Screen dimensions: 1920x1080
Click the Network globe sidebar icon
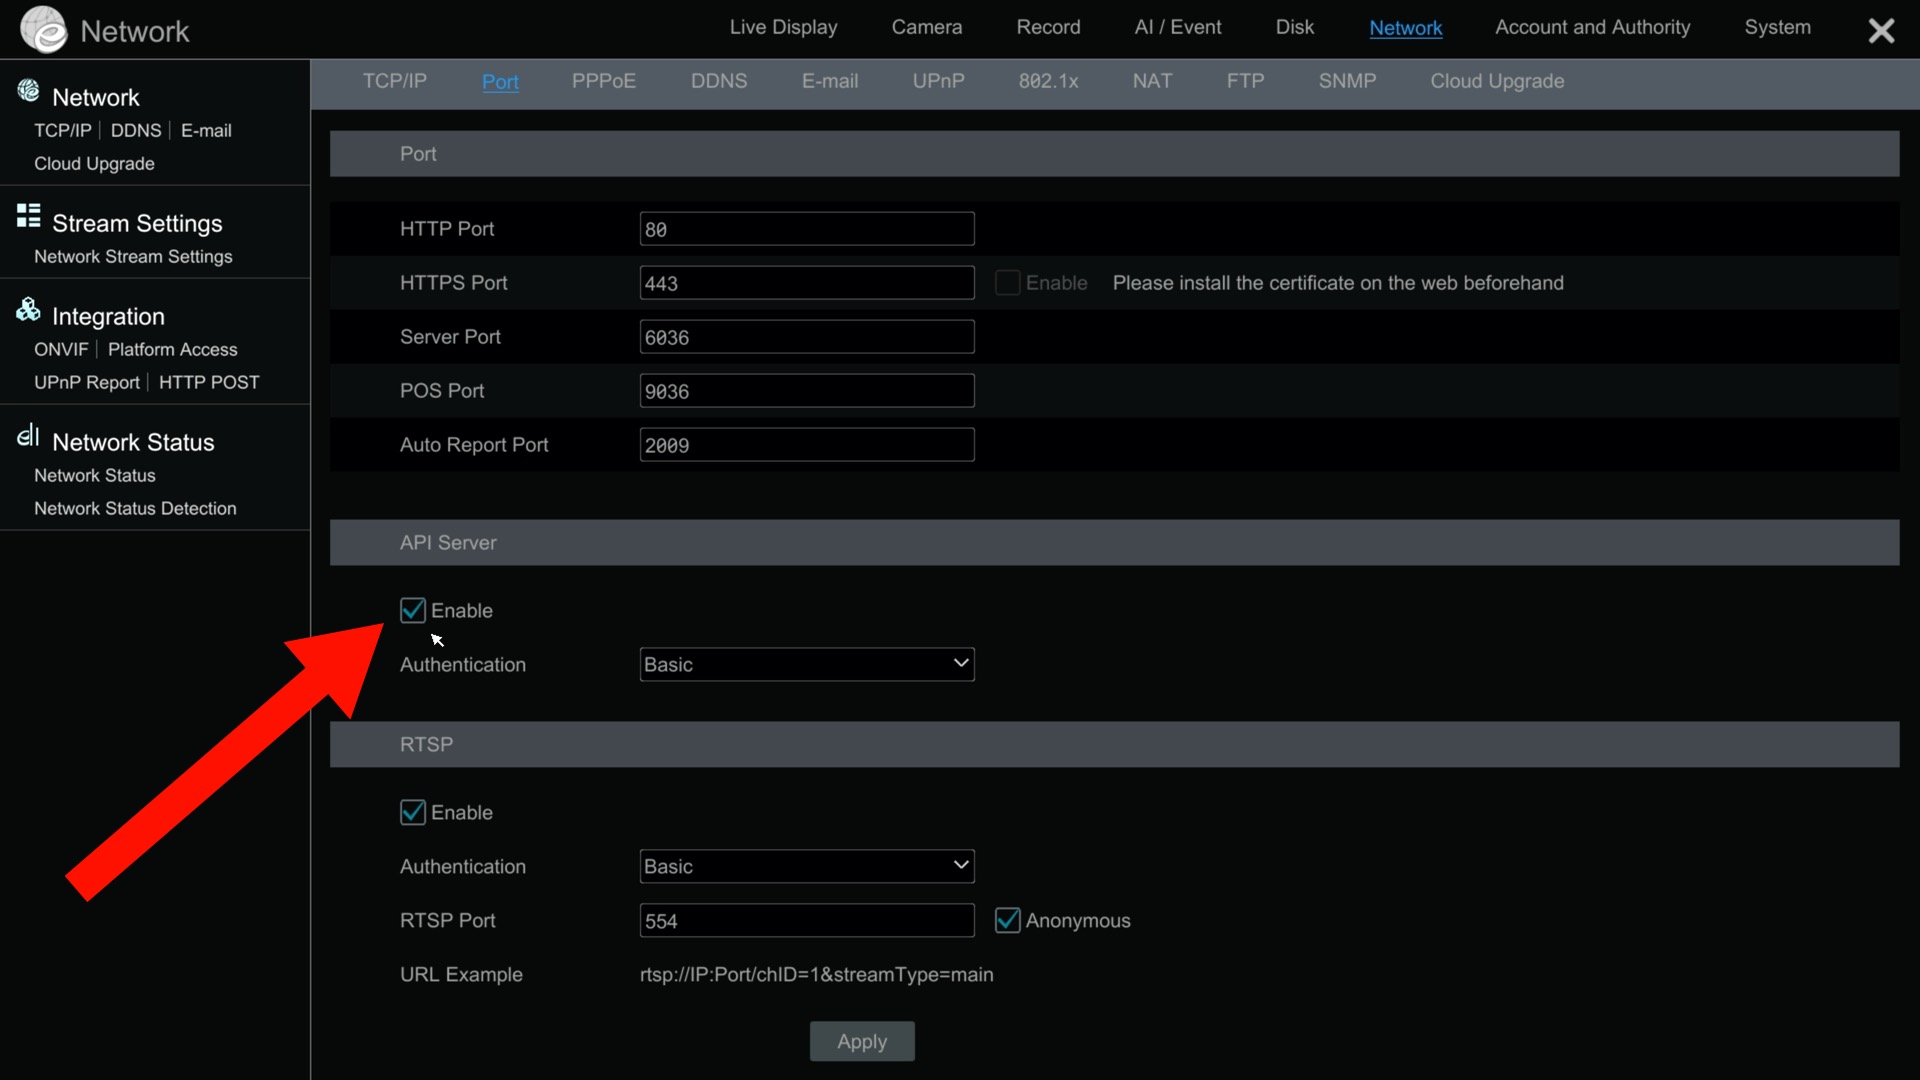point(28,91)
